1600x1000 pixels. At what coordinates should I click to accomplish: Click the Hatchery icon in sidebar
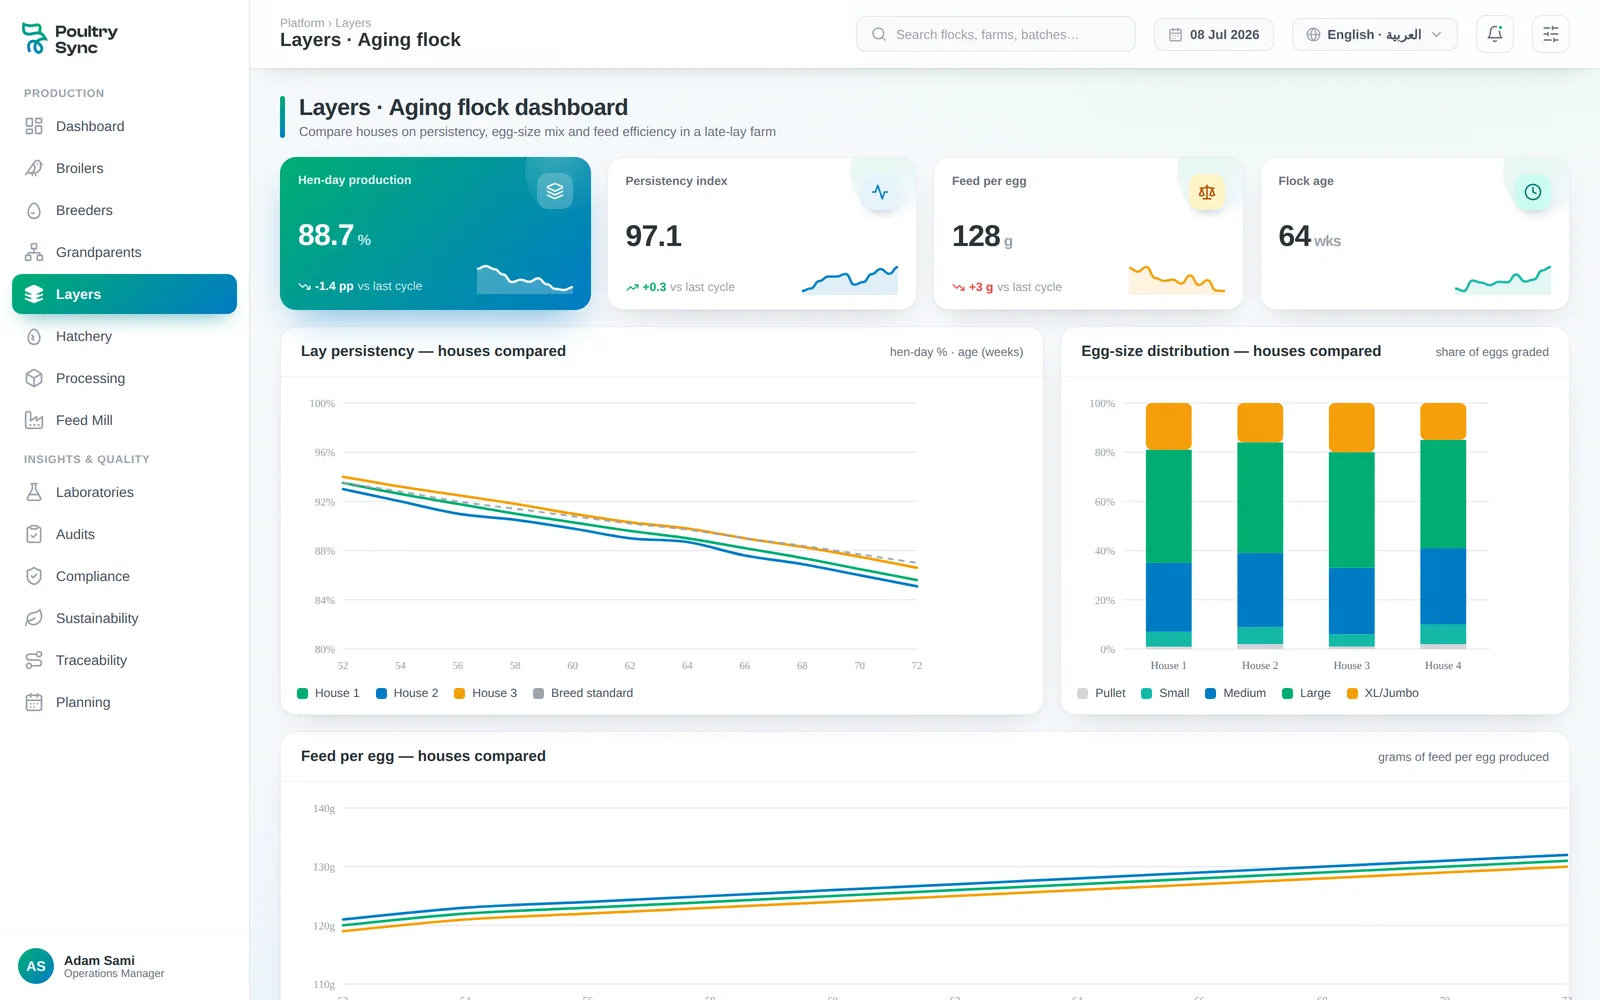pos(34,336)
